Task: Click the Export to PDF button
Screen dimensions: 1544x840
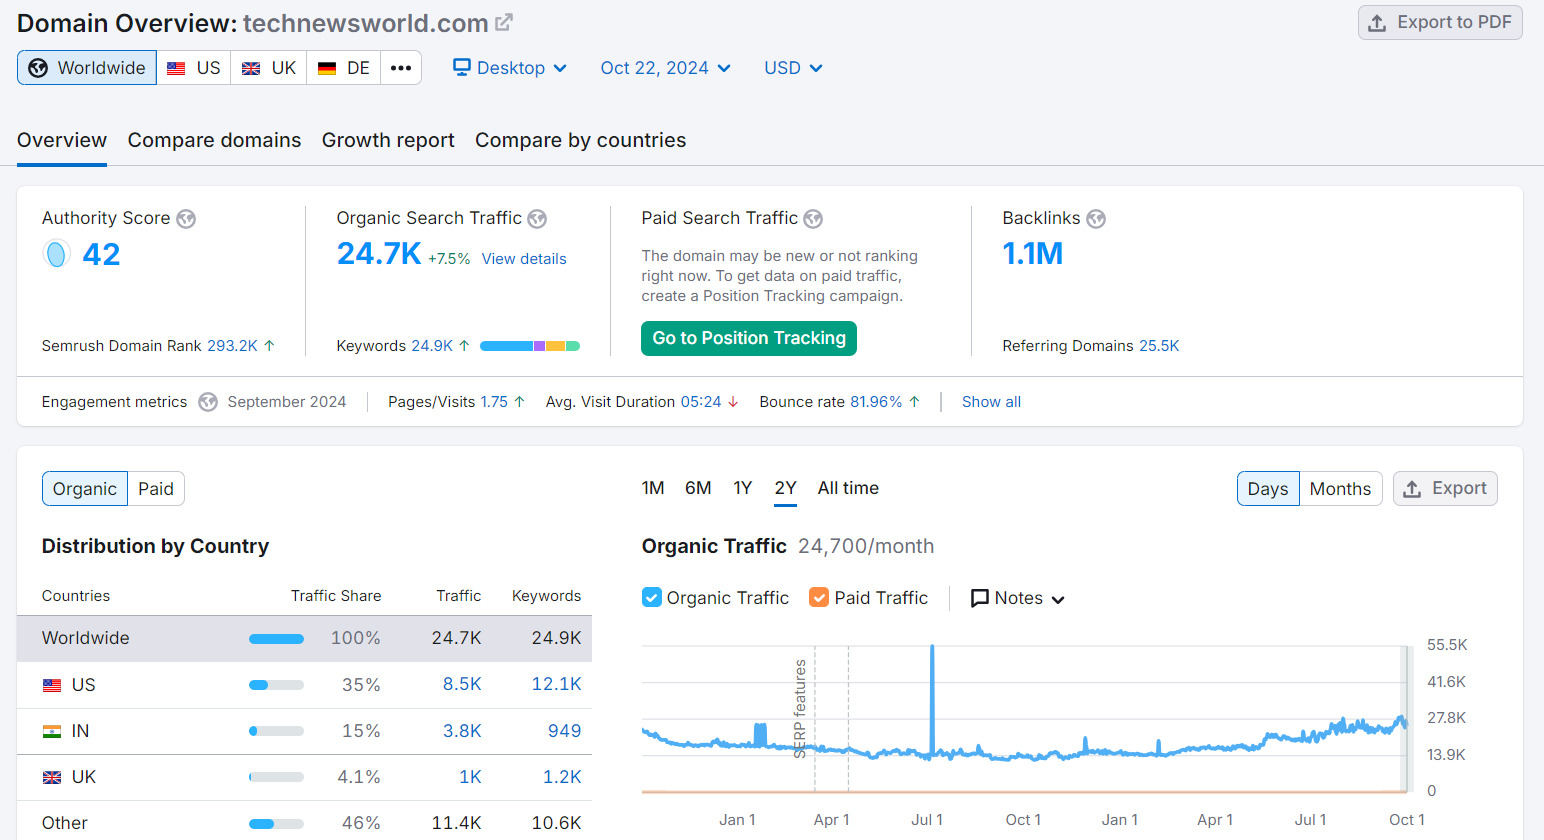Action: (x=1440, y=22)
